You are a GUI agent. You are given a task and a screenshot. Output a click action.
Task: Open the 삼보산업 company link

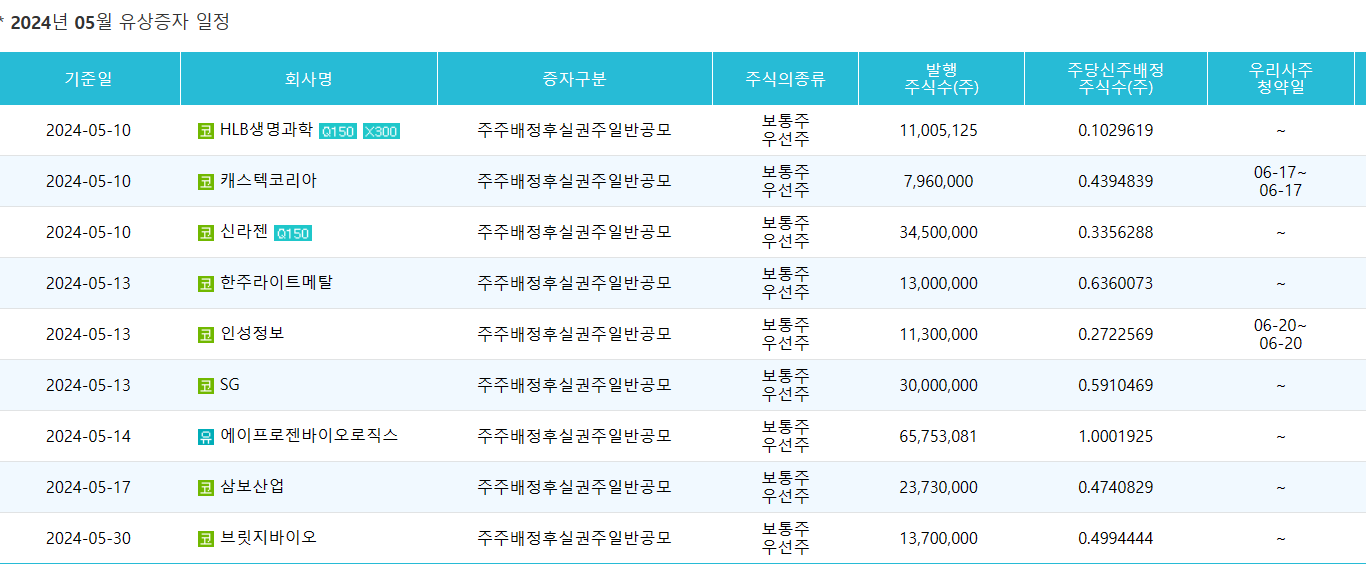pyautogui.click(x=252, y=487)
